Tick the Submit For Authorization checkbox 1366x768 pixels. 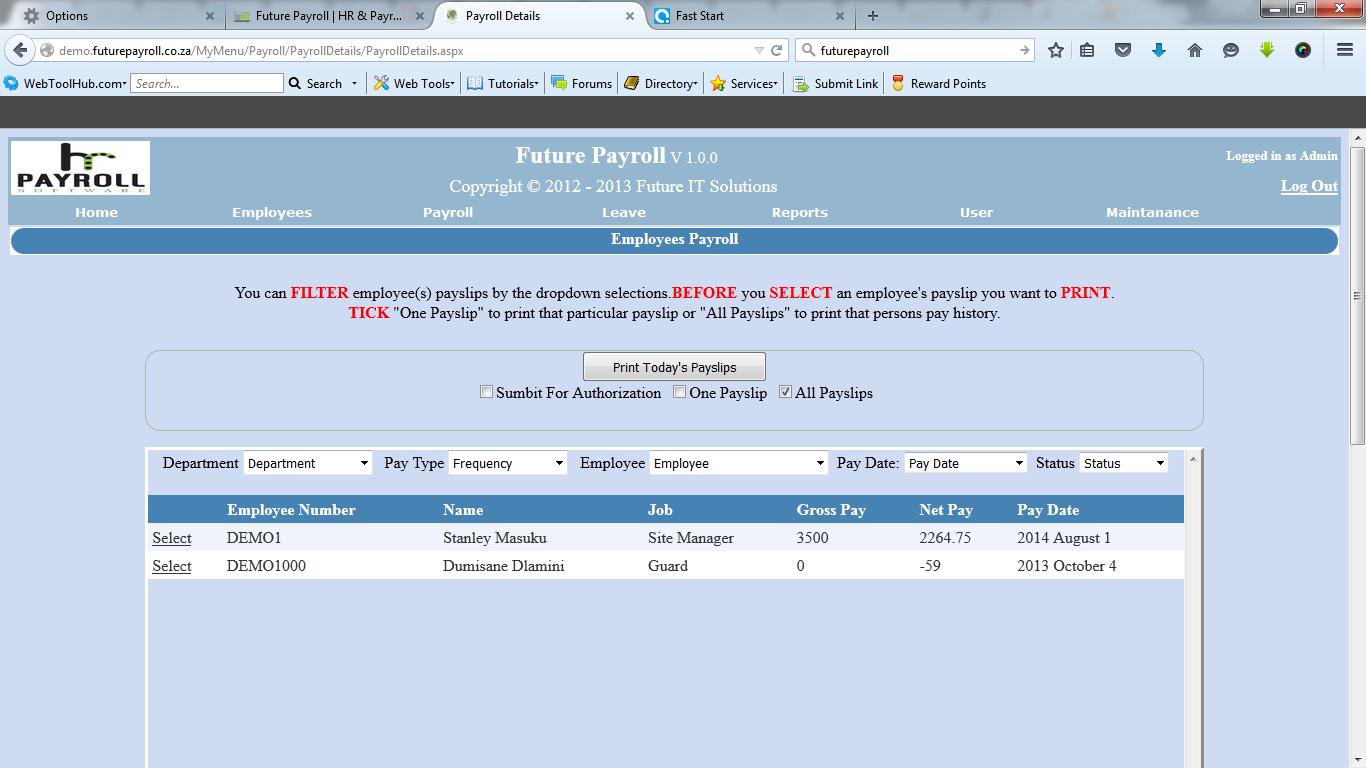click(x=487, y=392)
